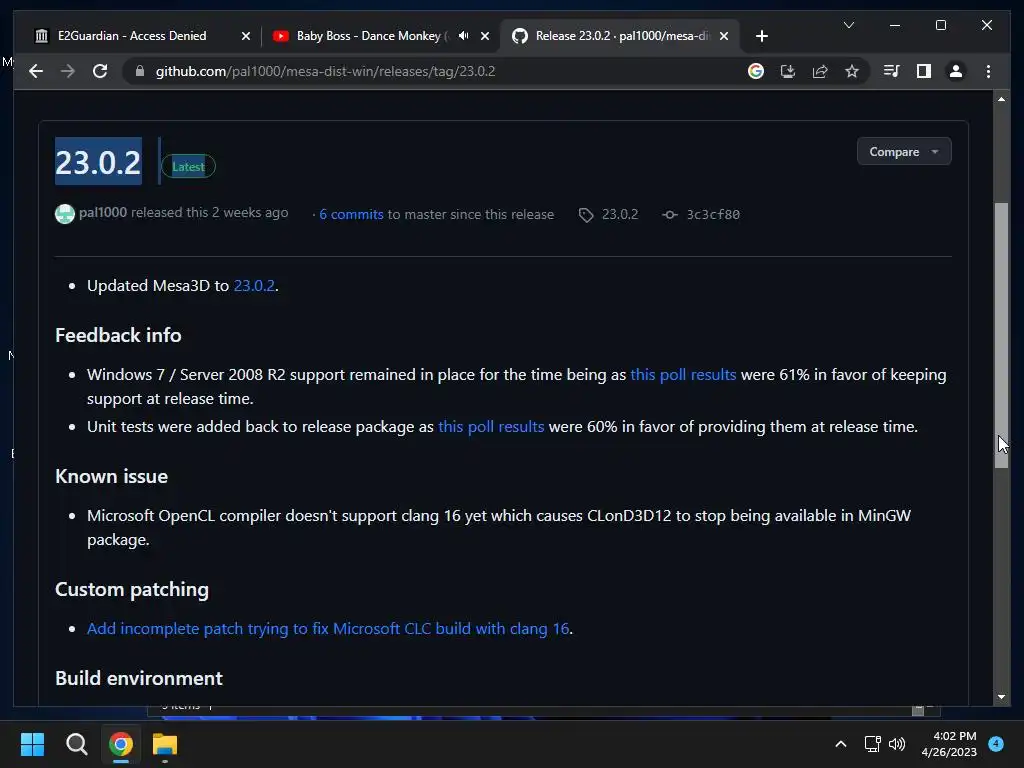Image resolution: width=1024 pixels, height=768 pixels.
Task: Click Chrome taskbar icon
Action: point(121,744)
